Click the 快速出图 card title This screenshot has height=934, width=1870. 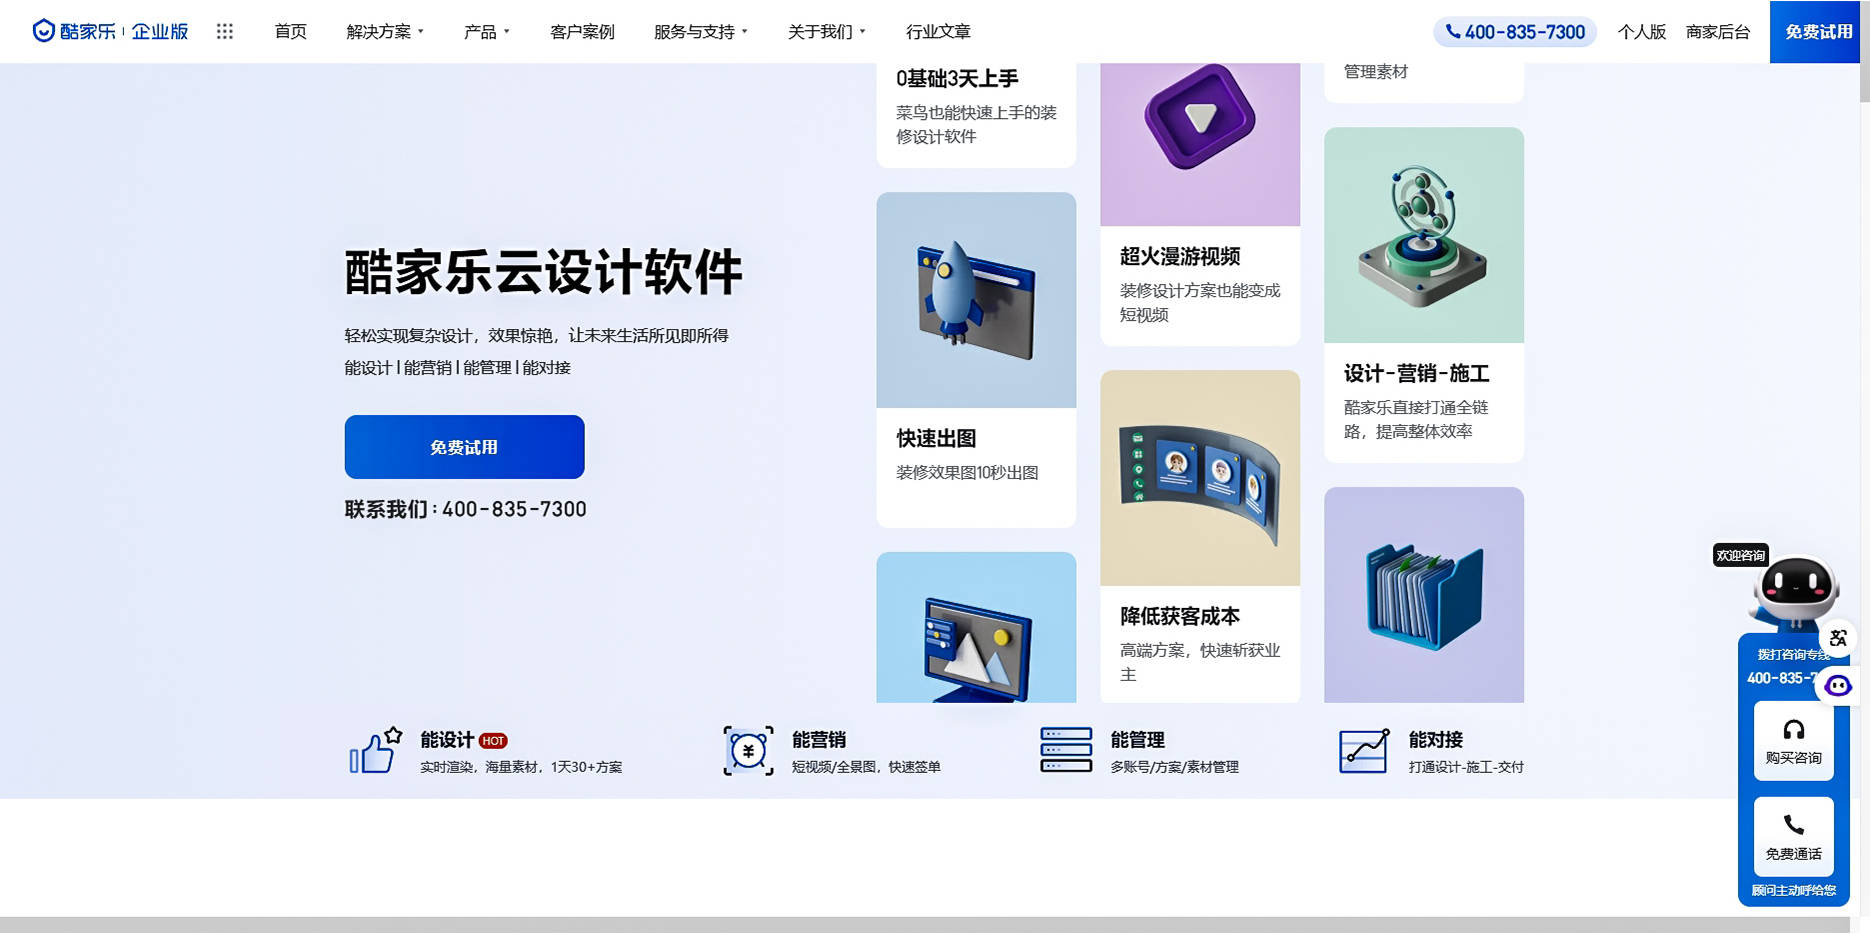click(x=936, y=438)
